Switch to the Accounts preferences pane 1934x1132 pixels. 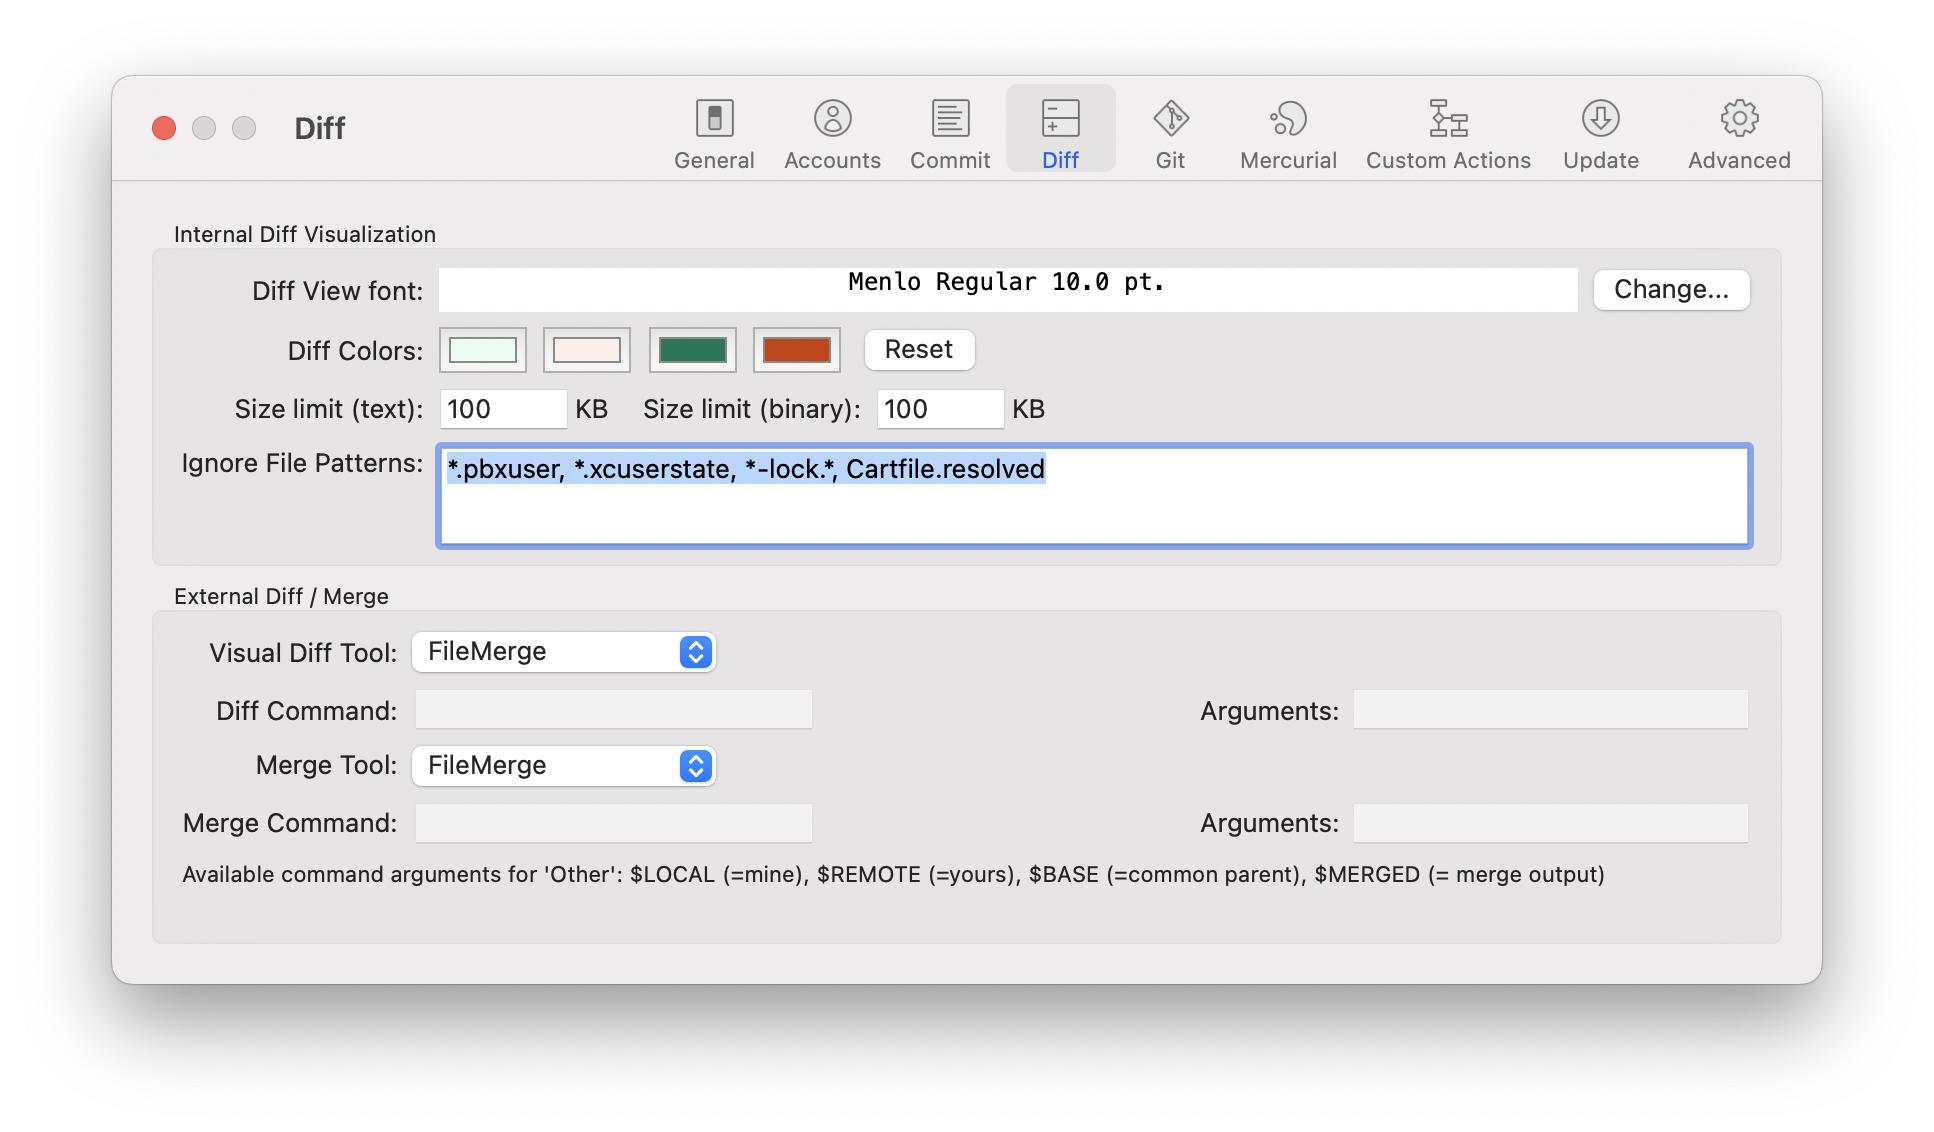(832, 133)
